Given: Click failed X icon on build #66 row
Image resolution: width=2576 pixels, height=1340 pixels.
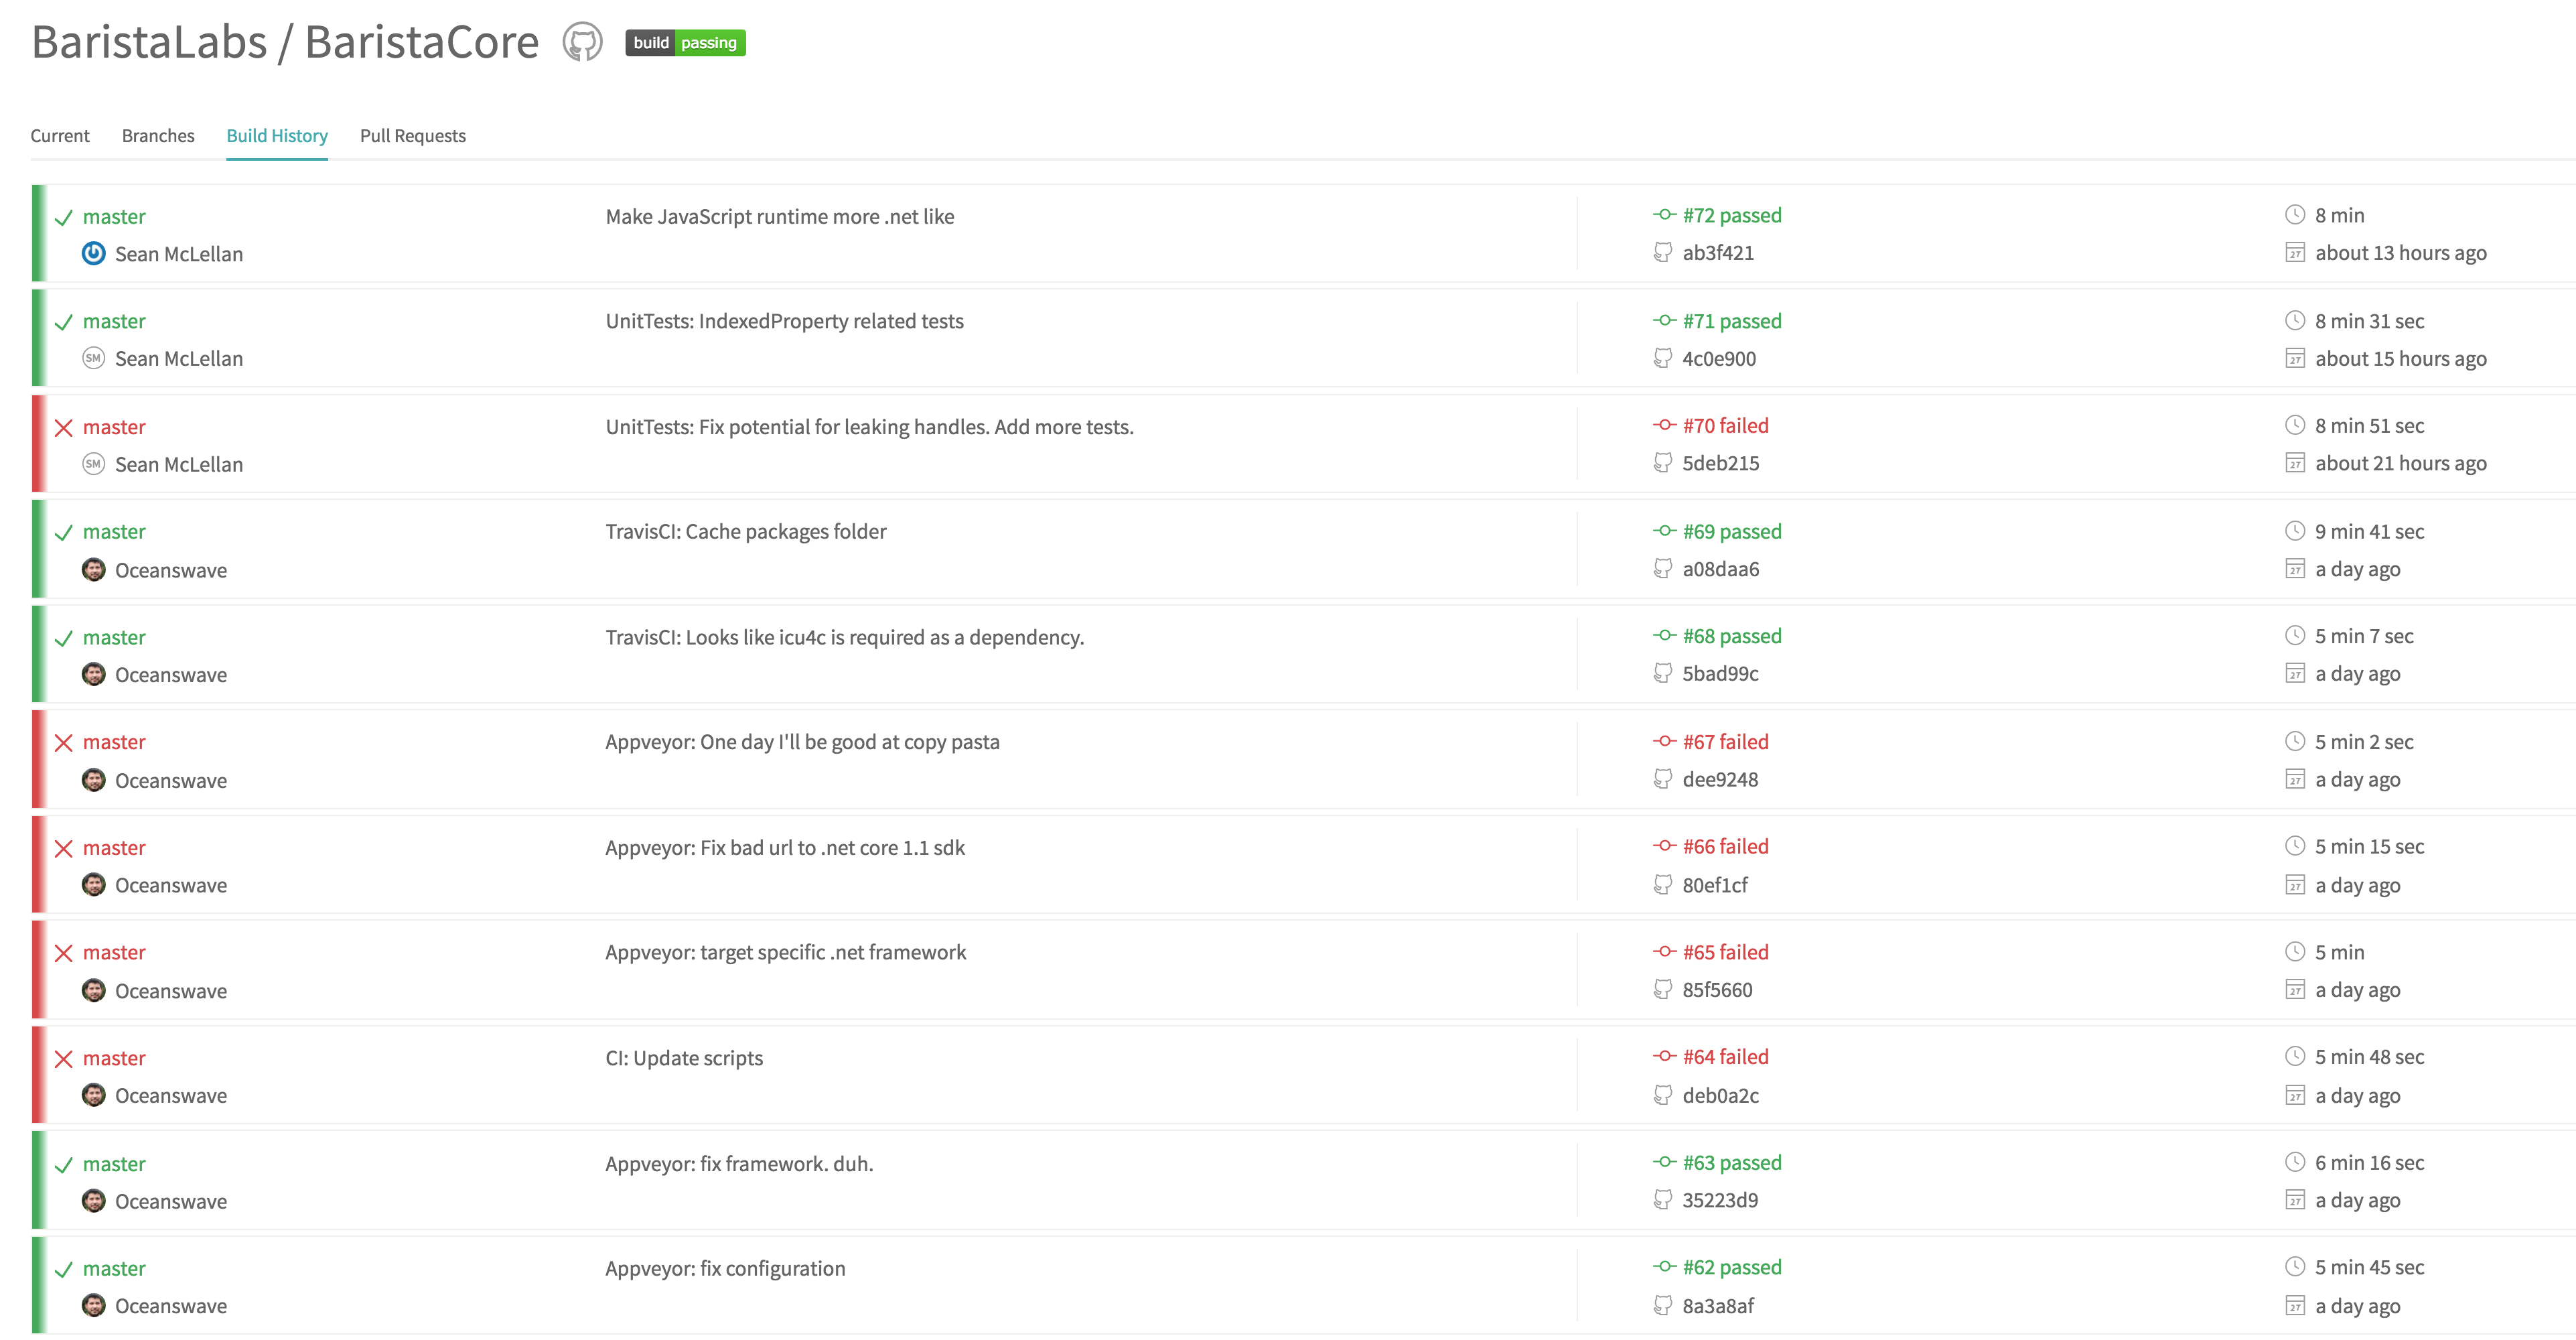Looking at the screenshot, I should 63,849.
